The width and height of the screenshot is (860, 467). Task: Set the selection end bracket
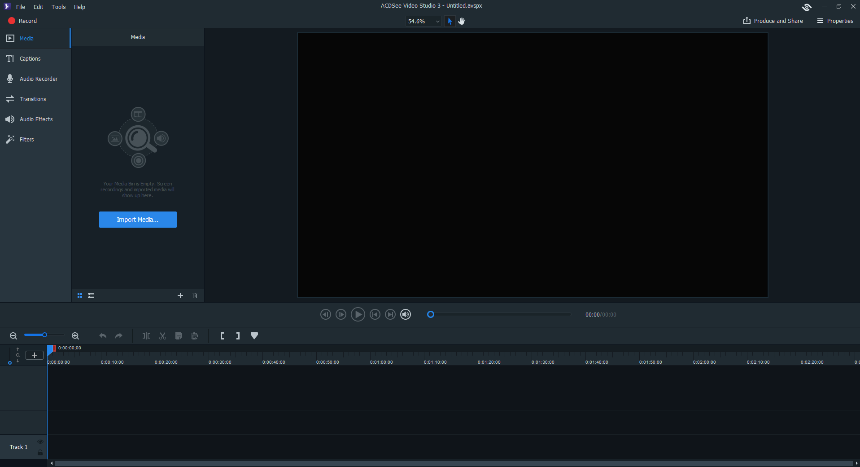237,336
